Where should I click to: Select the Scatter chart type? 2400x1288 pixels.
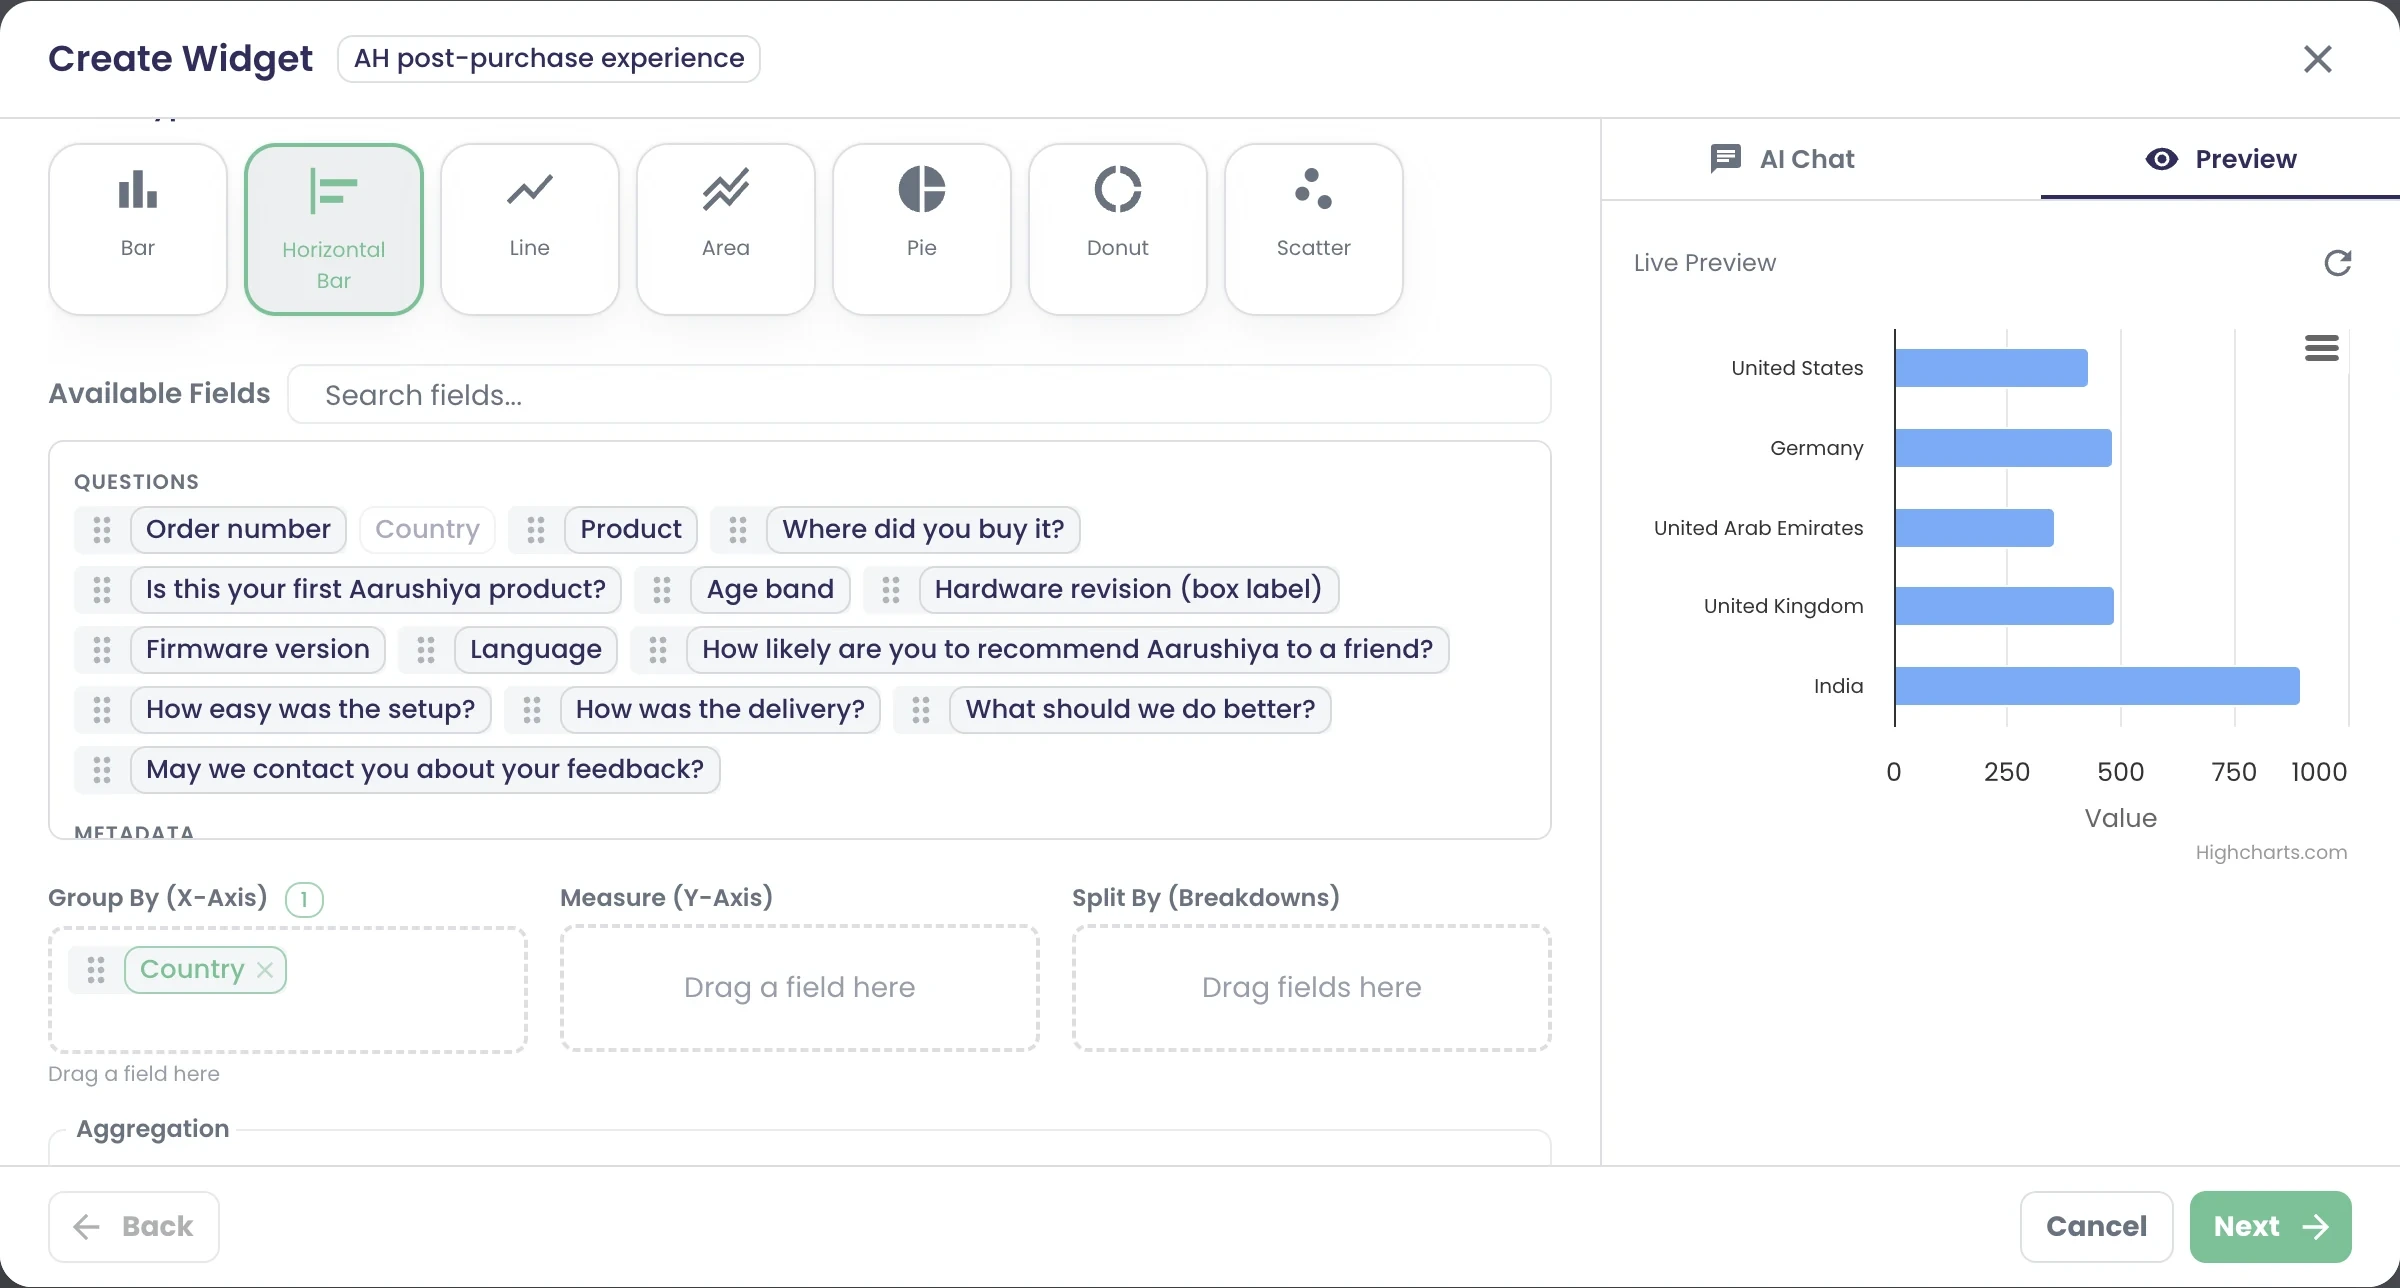click(1313, 229)
